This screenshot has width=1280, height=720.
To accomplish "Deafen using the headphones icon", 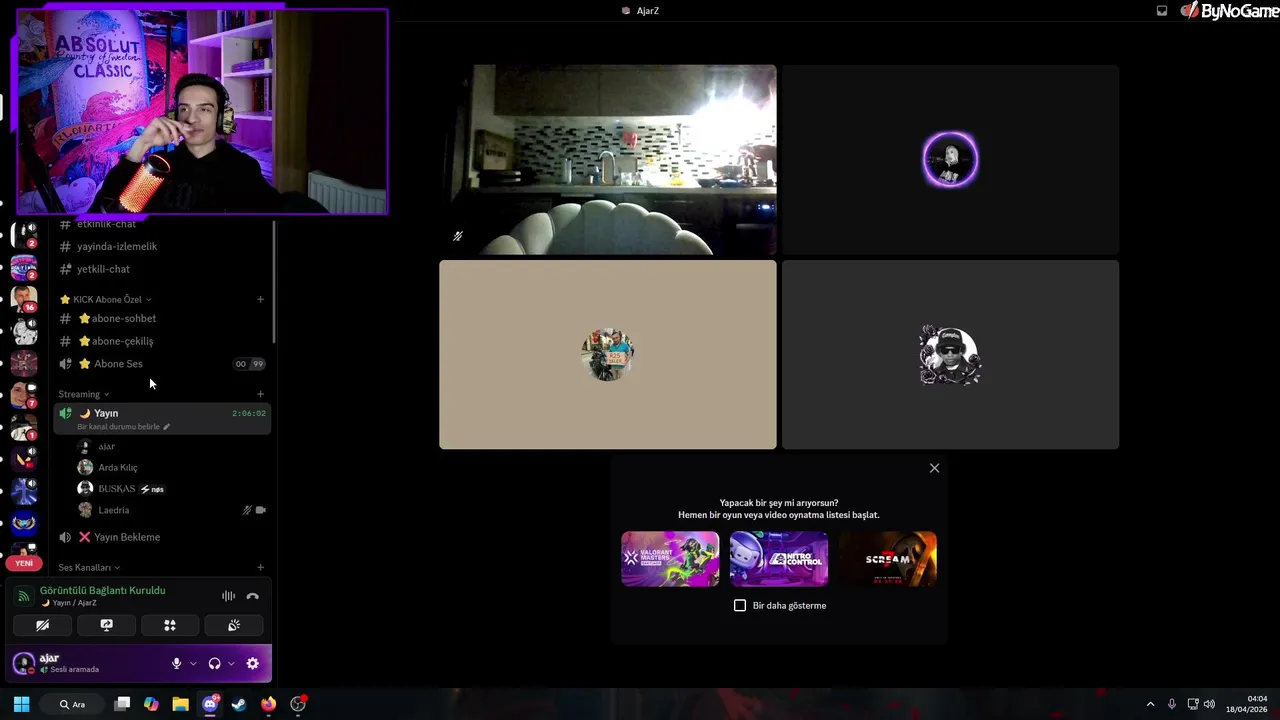I will (x=214, y=663).
